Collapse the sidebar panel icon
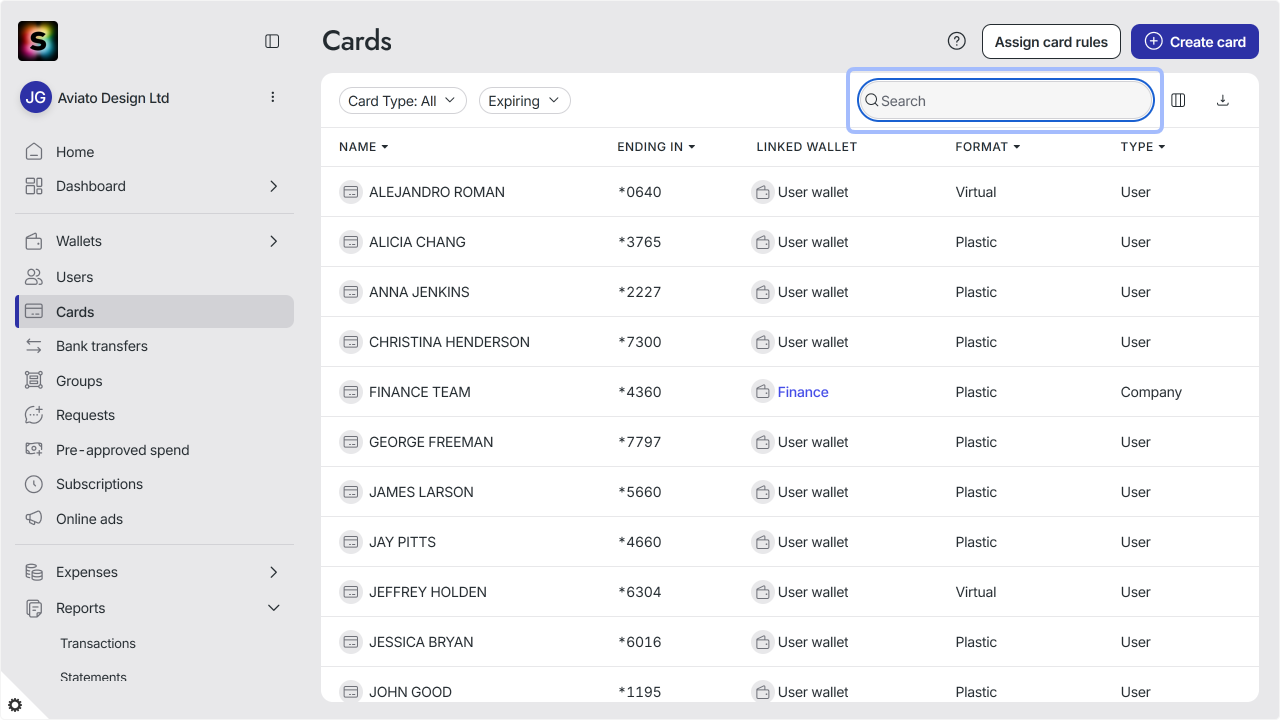The width and height of the screenshot is (1280, 720). pyautogui.click(x=272, y=41)
